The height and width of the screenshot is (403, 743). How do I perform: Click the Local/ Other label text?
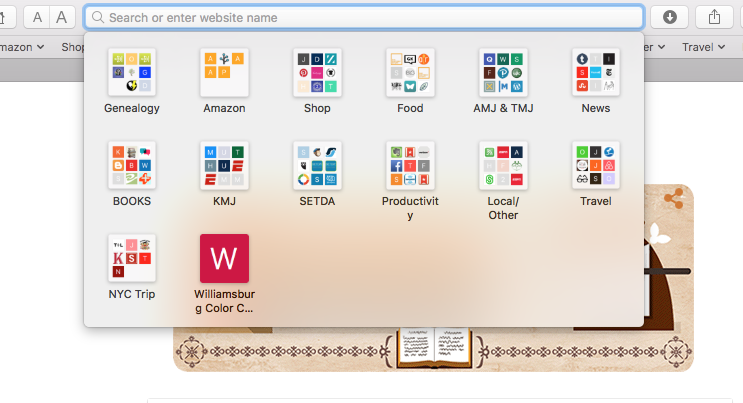503,208
